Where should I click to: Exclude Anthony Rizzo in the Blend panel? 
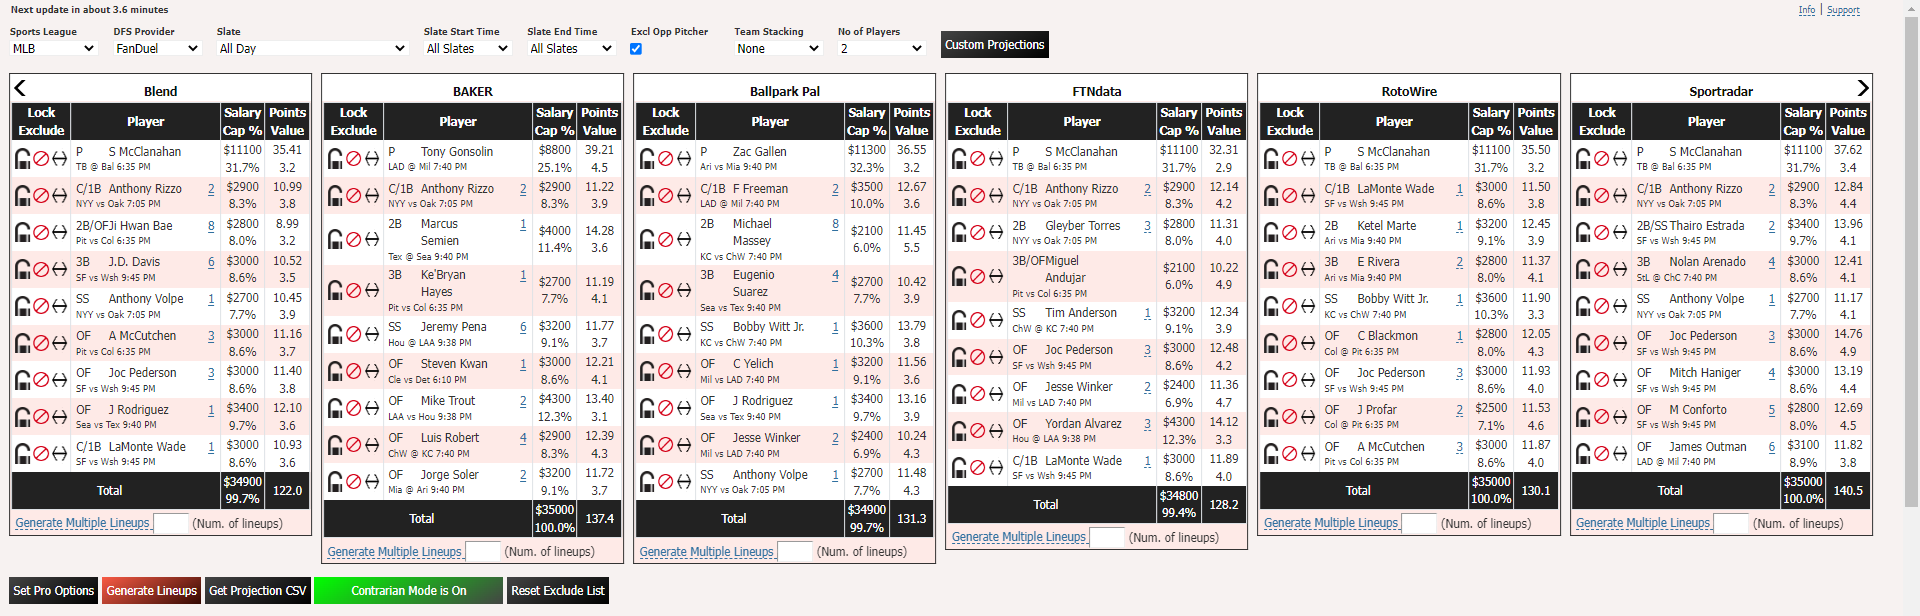tap(41, 195)
